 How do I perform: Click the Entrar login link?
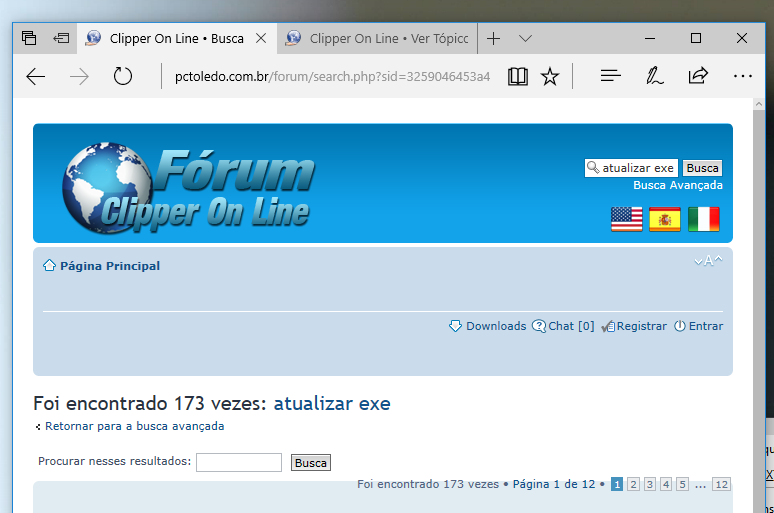tap(706, 326)
